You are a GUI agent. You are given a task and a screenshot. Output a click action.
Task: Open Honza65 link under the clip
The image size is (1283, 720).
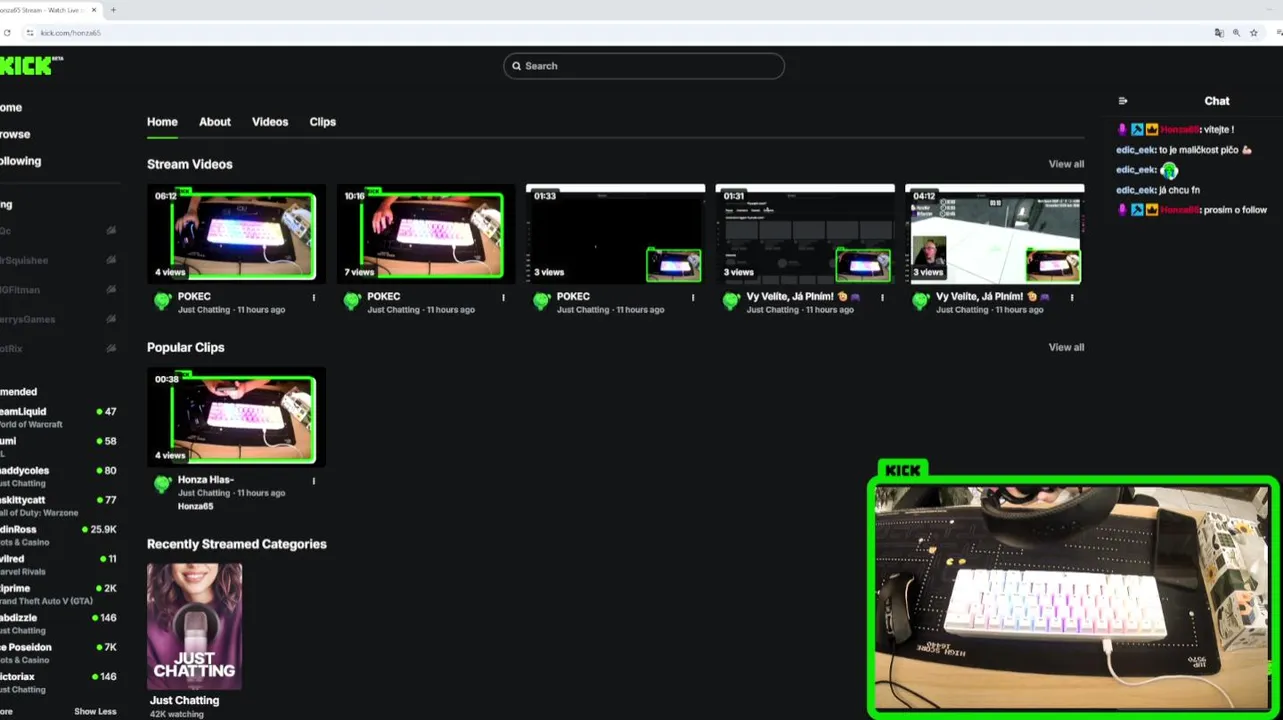click(196, 506)
